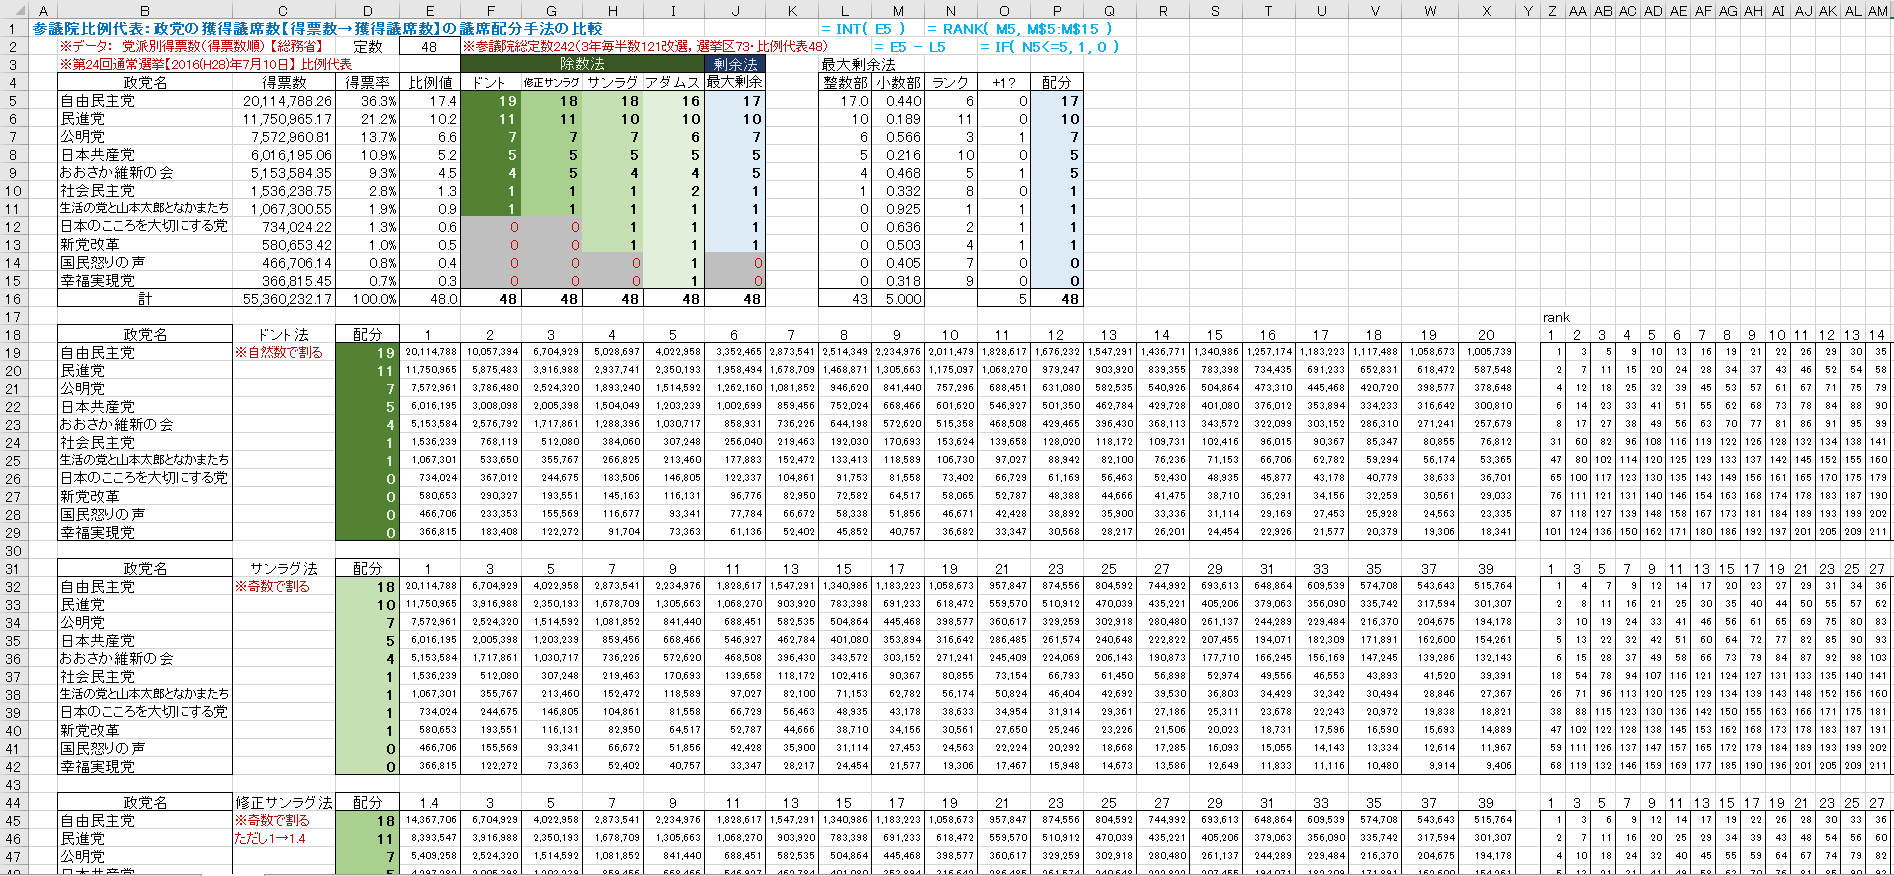Select column header P
This screenshot has height=876, width=1894.
[1056, 10]
